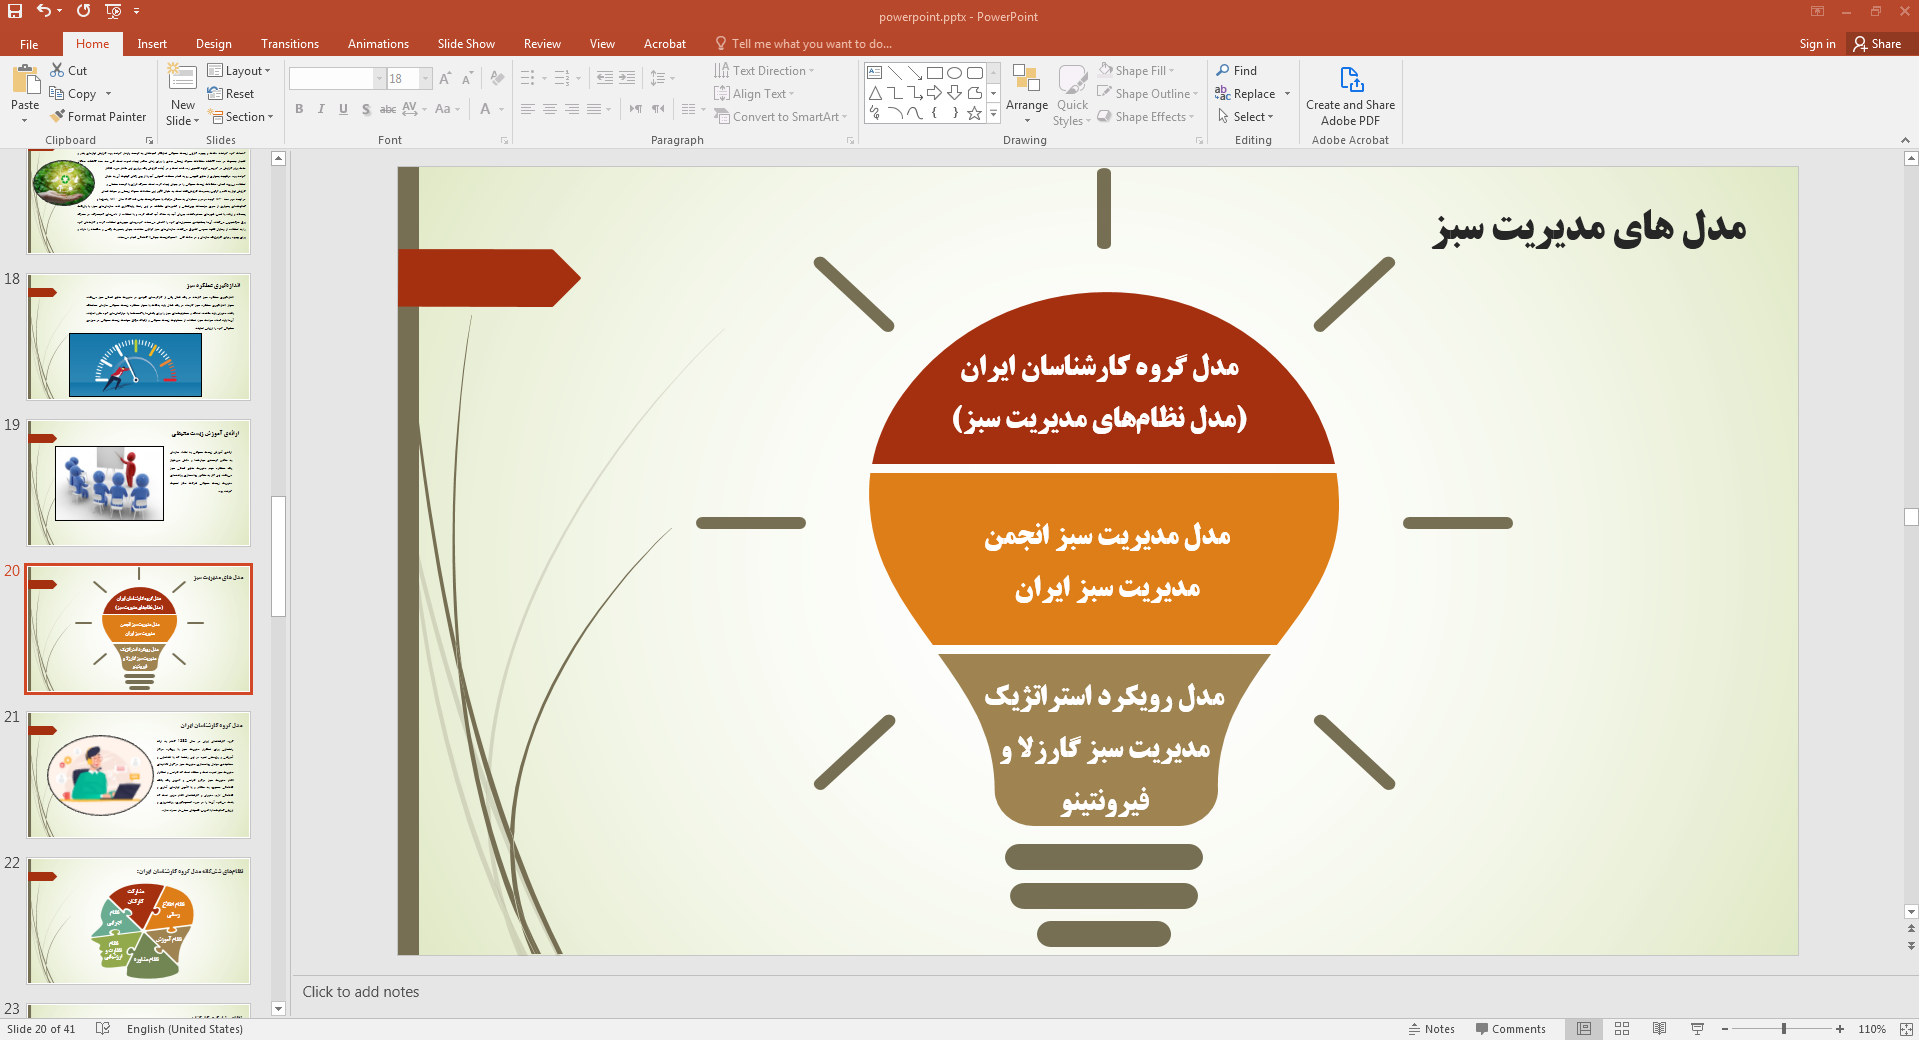Click the New Slide icon
Image resolution: width=1919 pixels, height=1040 pixels.
tap(182, 78)
